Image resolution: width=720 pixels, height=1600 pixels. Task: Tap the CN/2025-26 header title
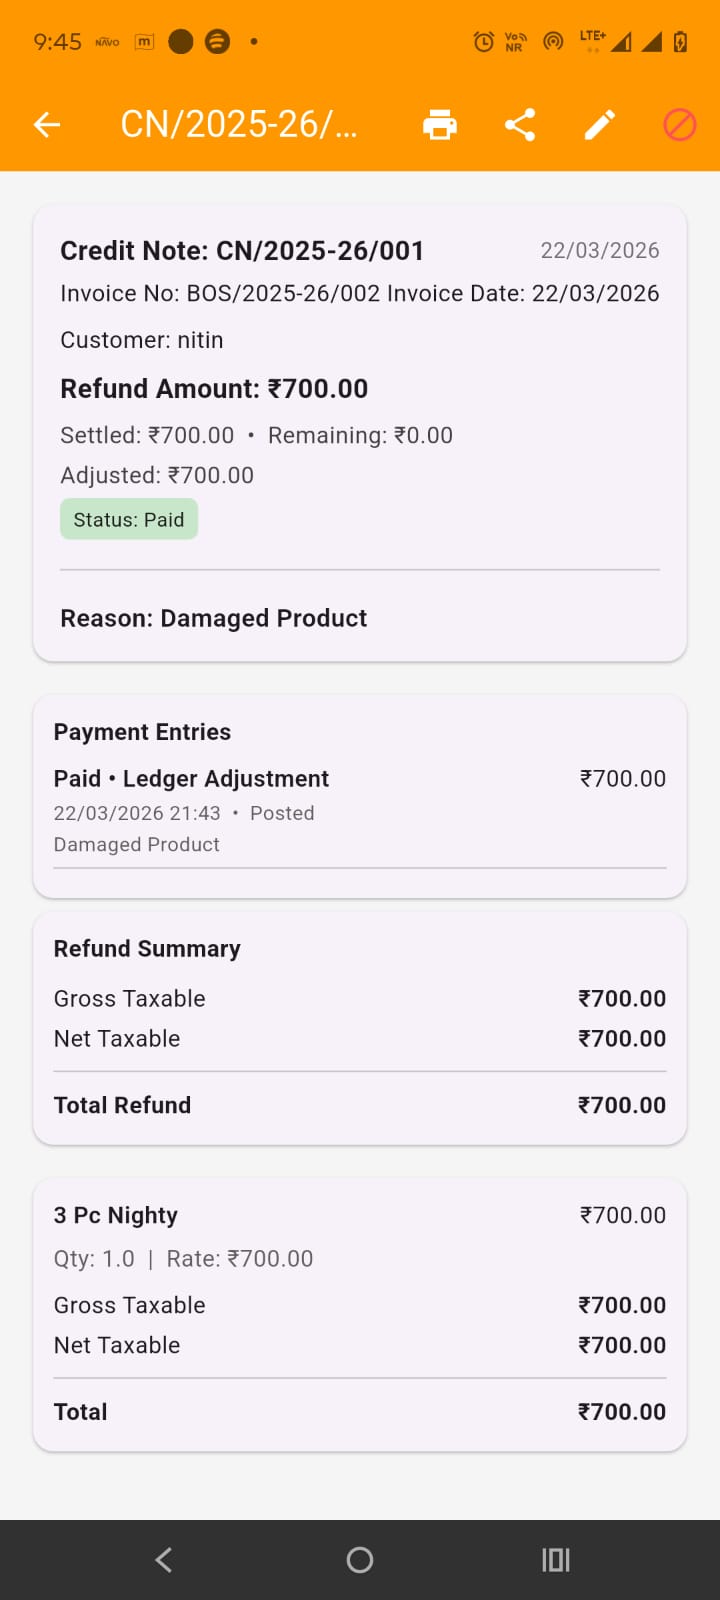pos(238,125)
